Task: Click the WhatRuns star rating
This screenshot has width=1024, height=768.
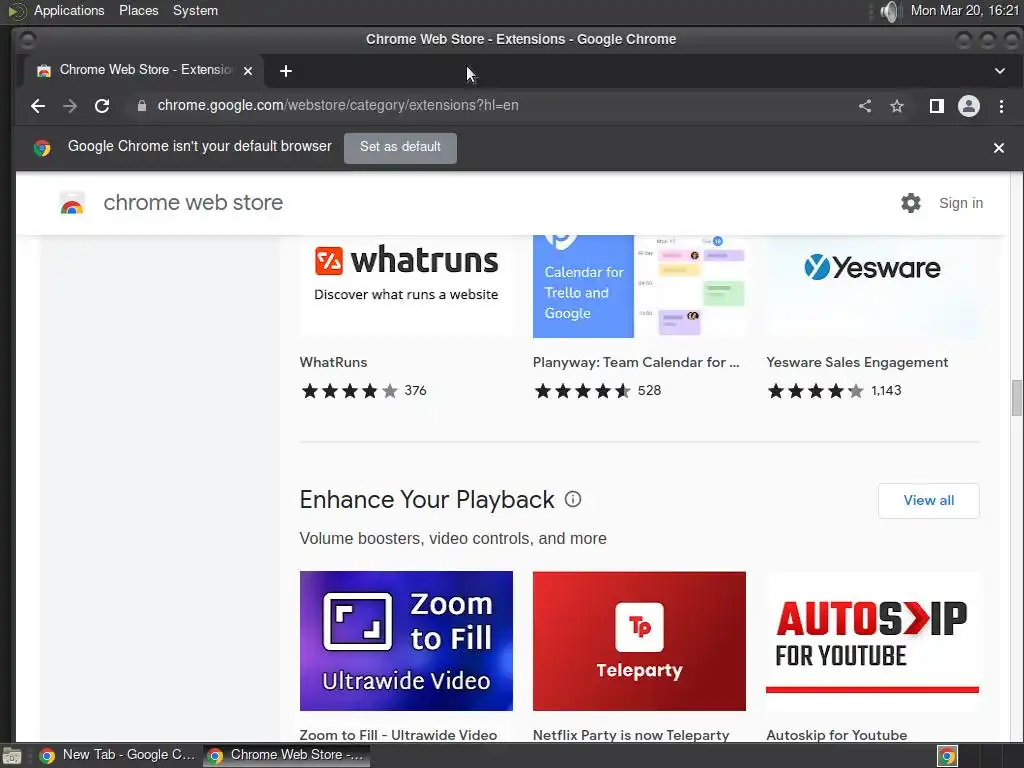Action: point(349,391)
